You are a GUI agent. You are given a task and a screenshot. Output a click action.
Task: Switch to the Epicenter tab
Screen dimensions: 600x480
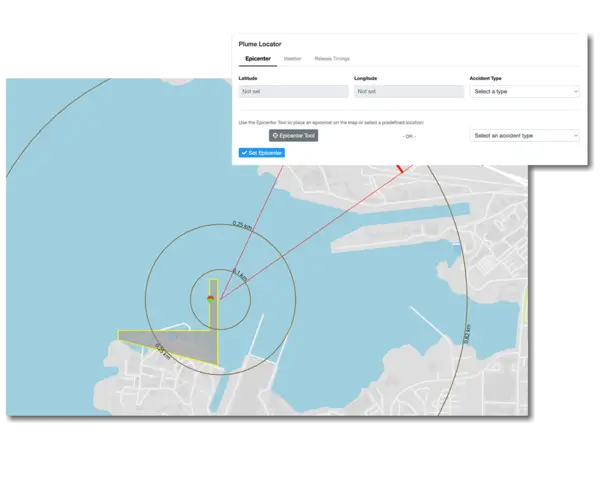[258, 59]
